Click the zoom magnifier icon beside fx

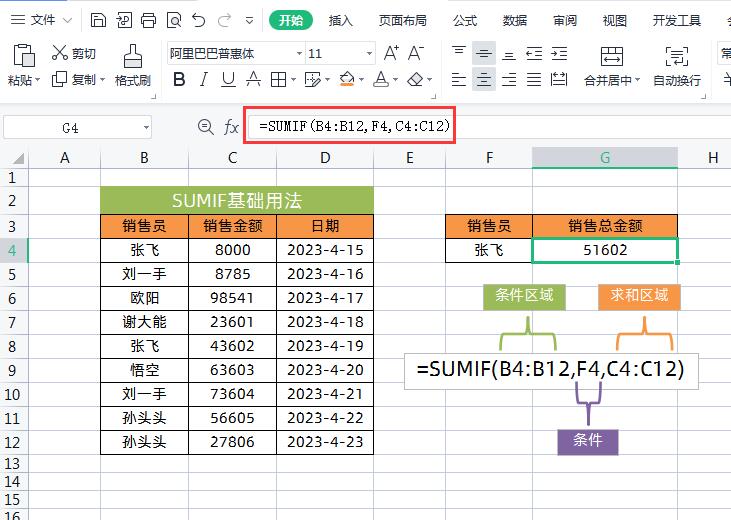click(x=206, y=127)
